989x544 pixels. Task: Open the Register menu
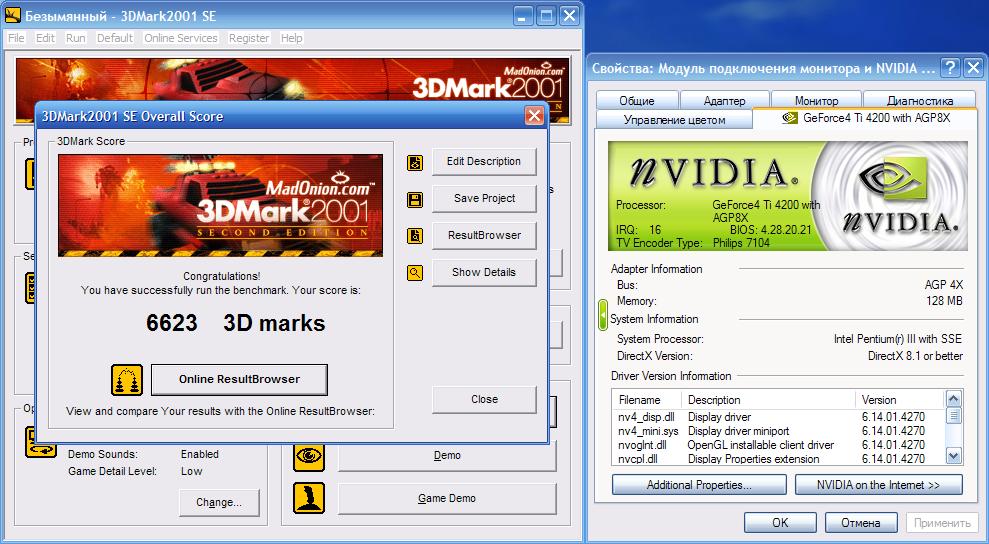(x=249, y=38)
